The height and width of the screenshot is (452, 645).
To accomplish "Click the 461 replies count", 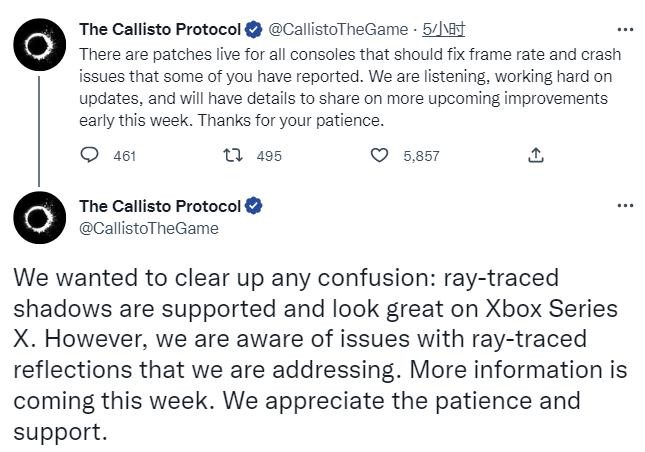I will [x=125, y=156].
